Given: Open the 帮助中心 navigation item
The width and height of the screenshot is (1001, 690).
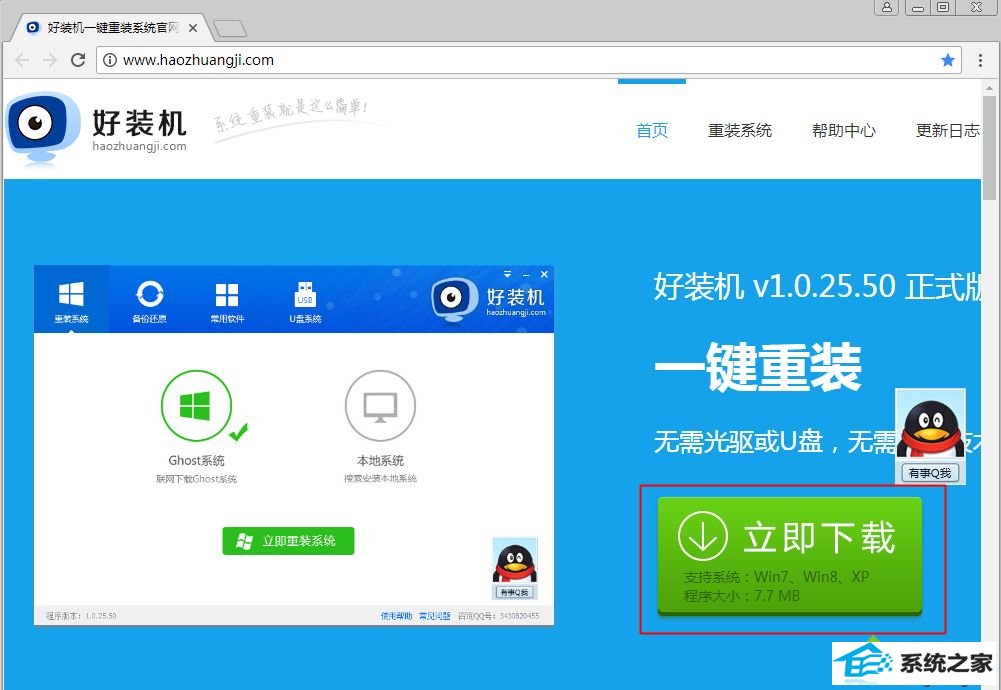Looking at the screenshot, I should [x=843, y=130].
